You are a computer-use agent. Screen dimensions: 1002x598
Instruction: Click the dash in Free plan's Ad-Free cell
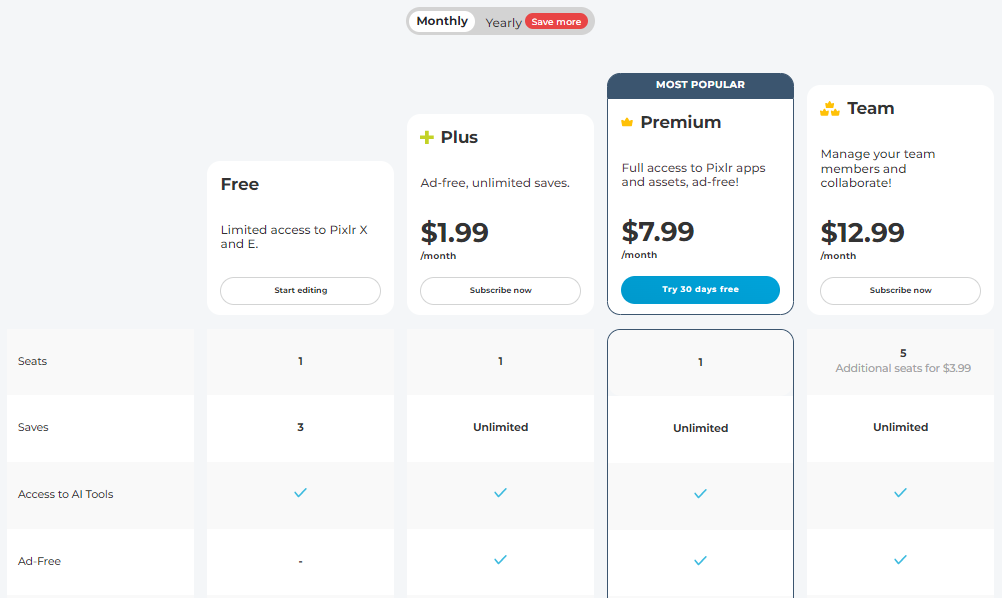click(300, 561)
